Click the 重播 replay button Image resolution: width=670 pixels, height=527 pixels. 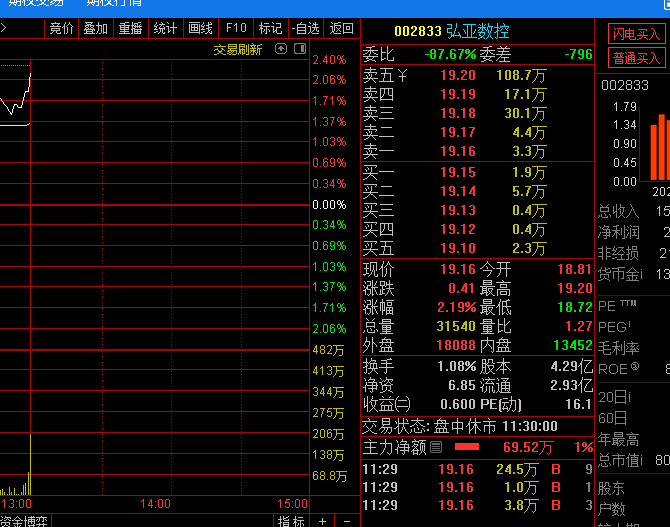point(130,29)
